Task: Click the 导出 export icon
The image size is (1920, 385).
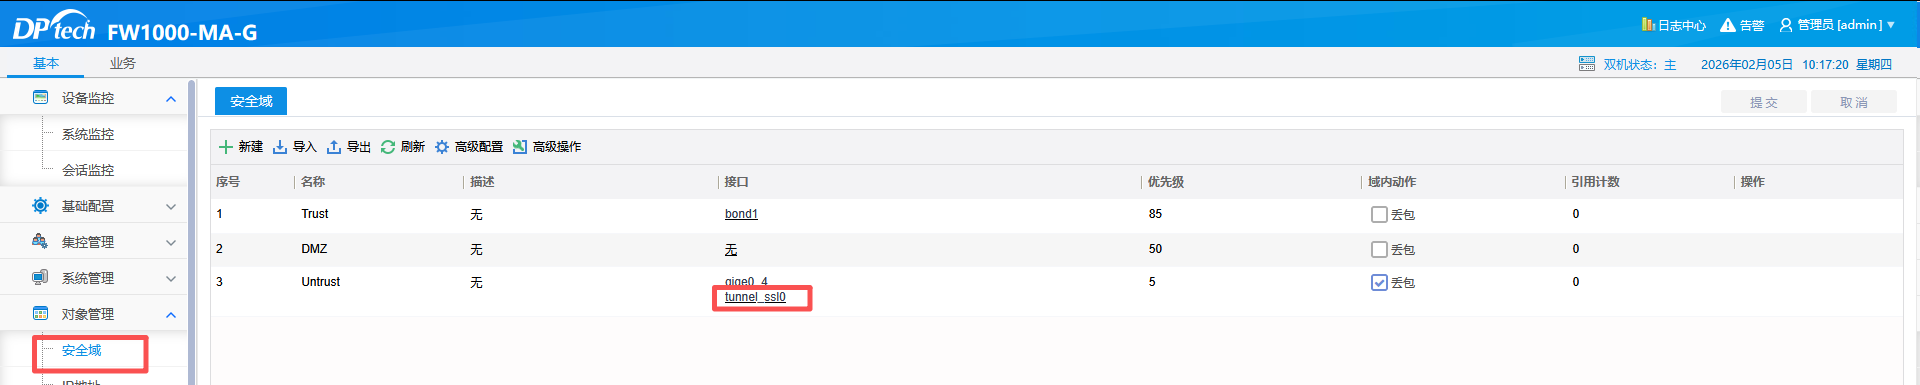Action: tap(334, 147)
